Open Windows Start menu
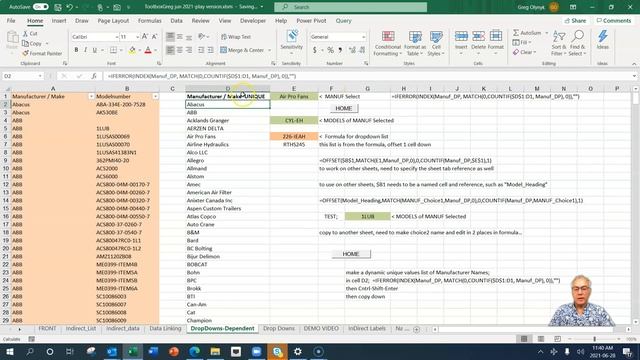Viewport: 640px width, 360px height. coord(10,351)
